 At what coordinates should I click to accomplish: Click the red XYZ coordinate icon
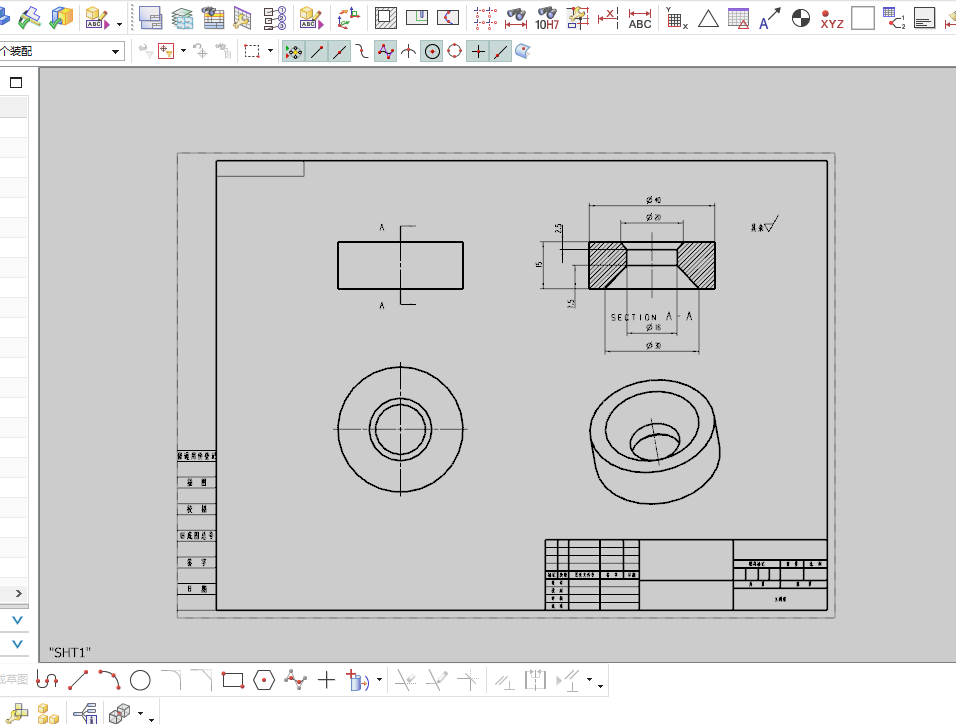click(x=832, y=20)
